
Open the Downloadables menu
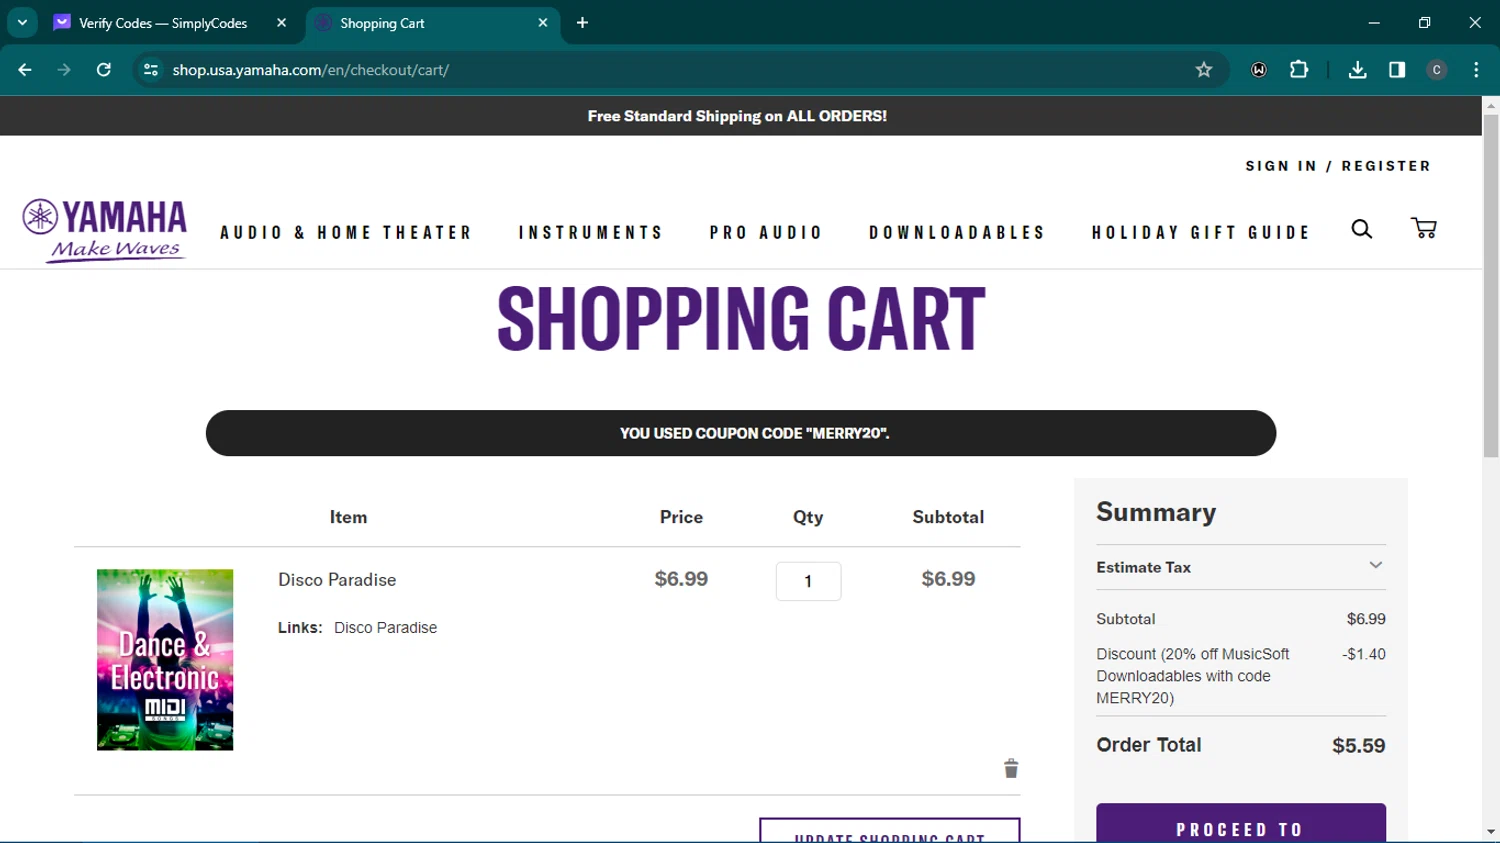pyautogui.click(x=957, y=233)
